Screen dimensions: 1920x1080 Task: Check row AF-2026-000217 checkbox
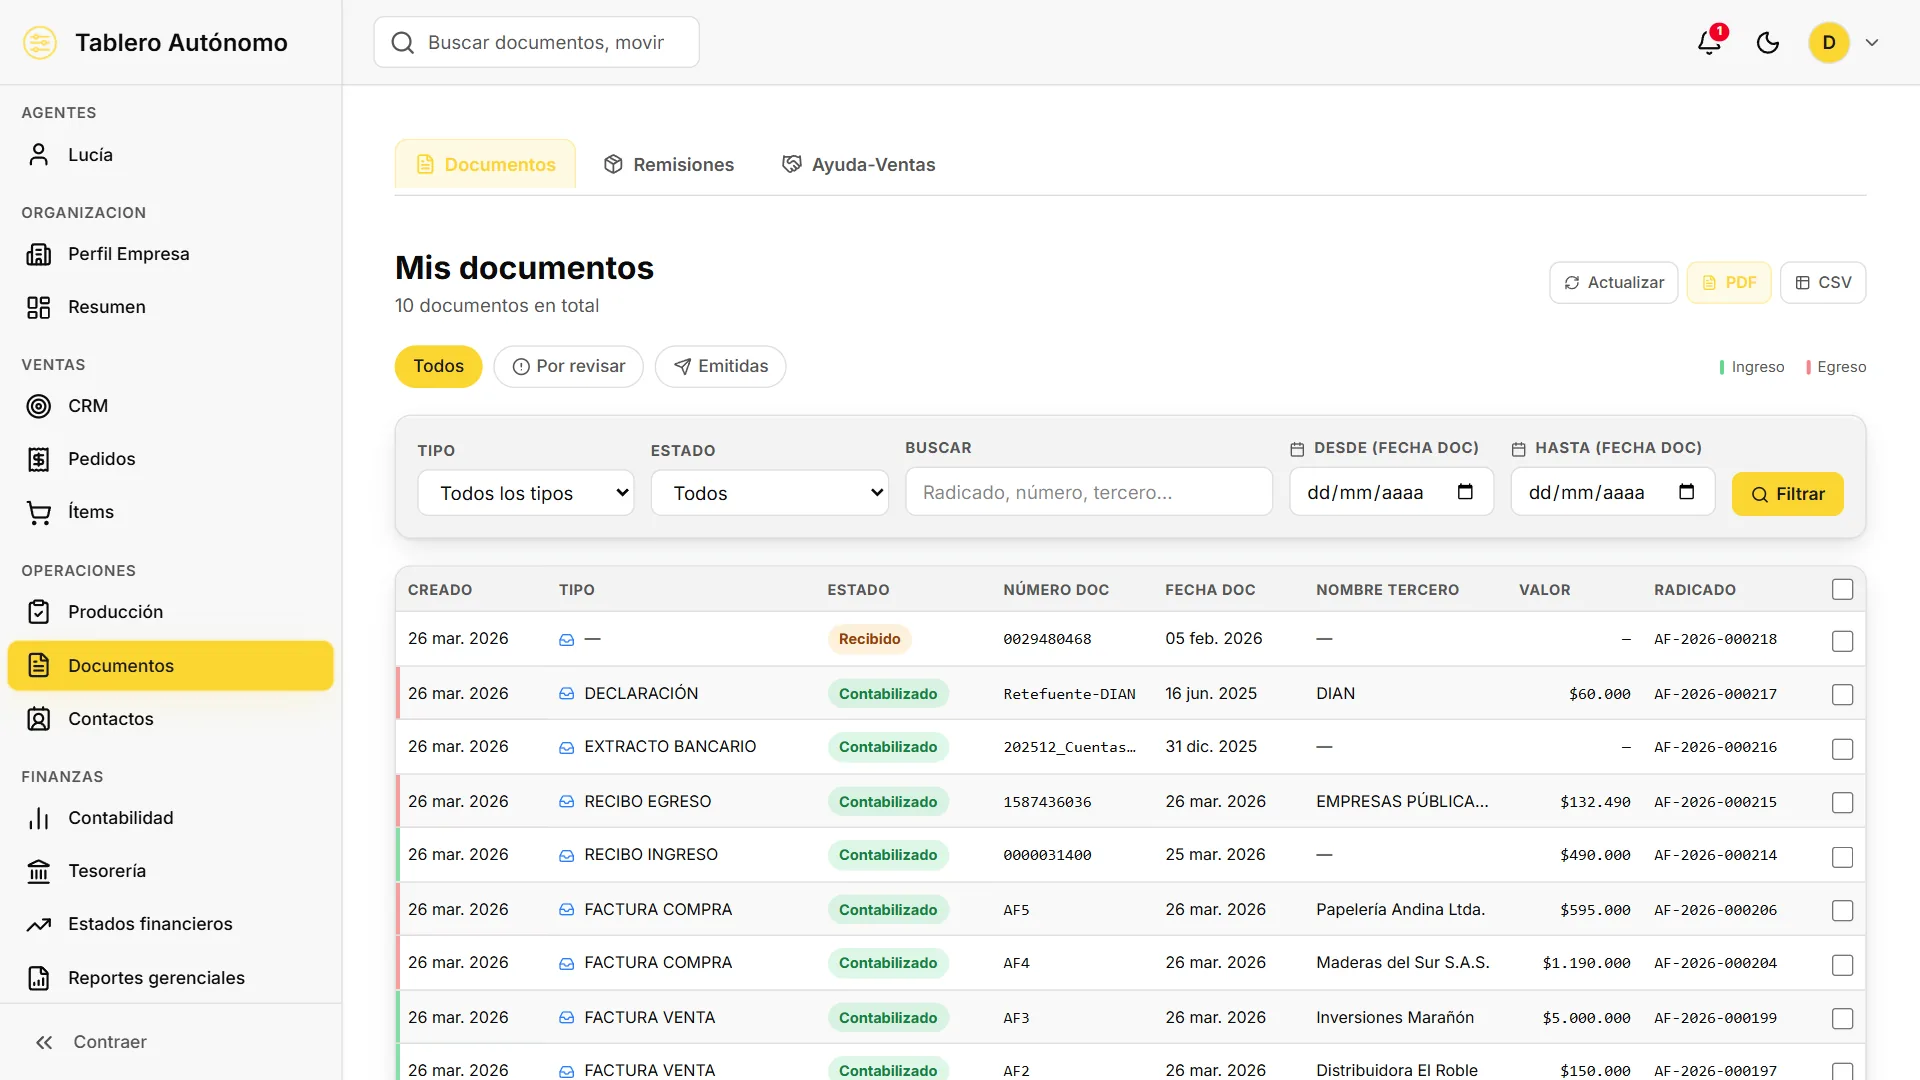pos(1843,694)
